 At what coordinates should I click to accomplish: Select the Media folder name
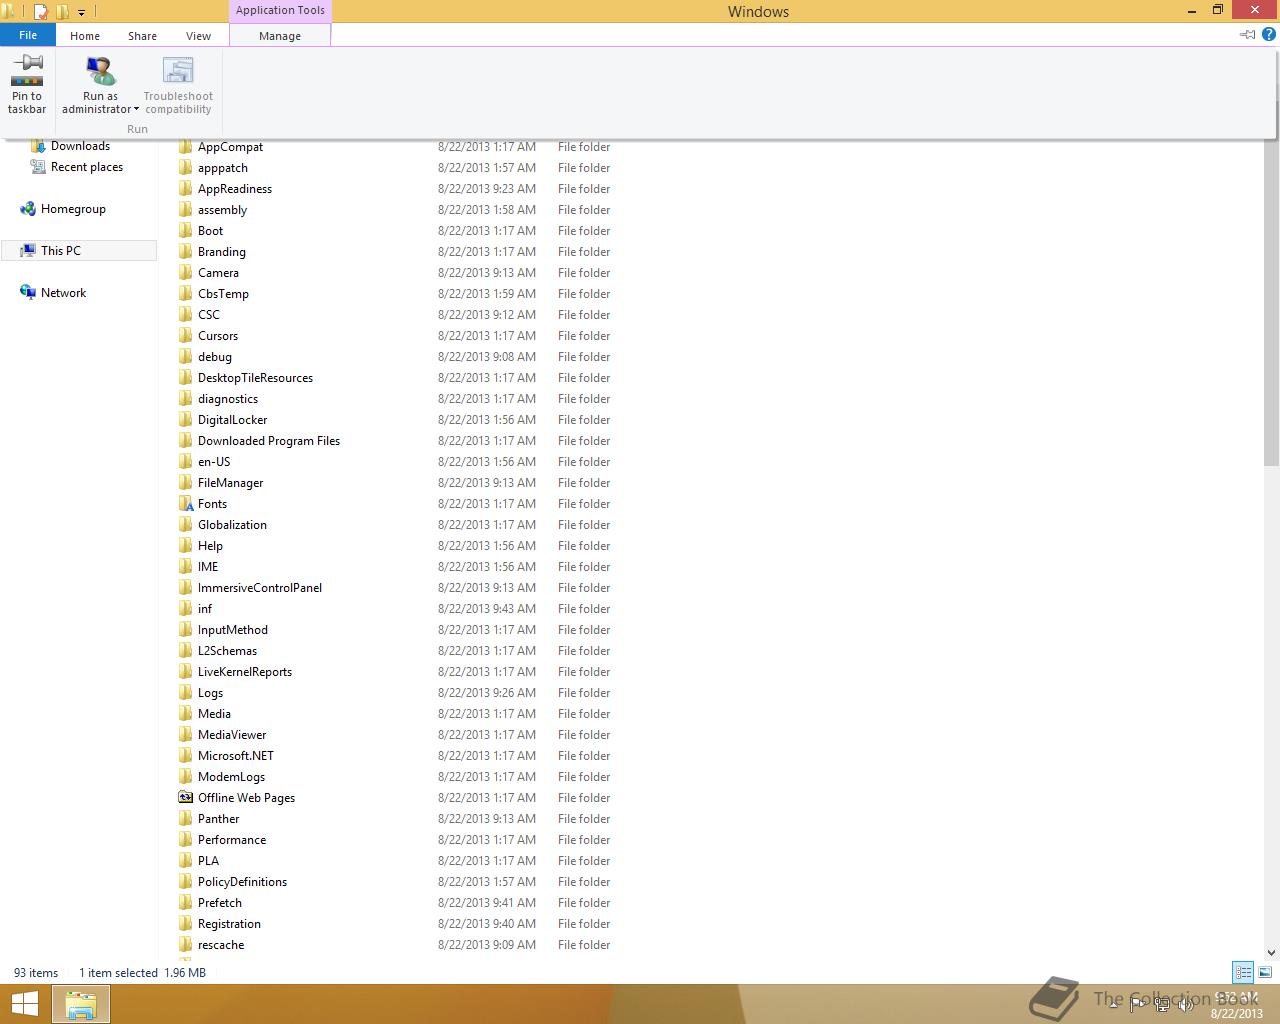coord(214,714)
